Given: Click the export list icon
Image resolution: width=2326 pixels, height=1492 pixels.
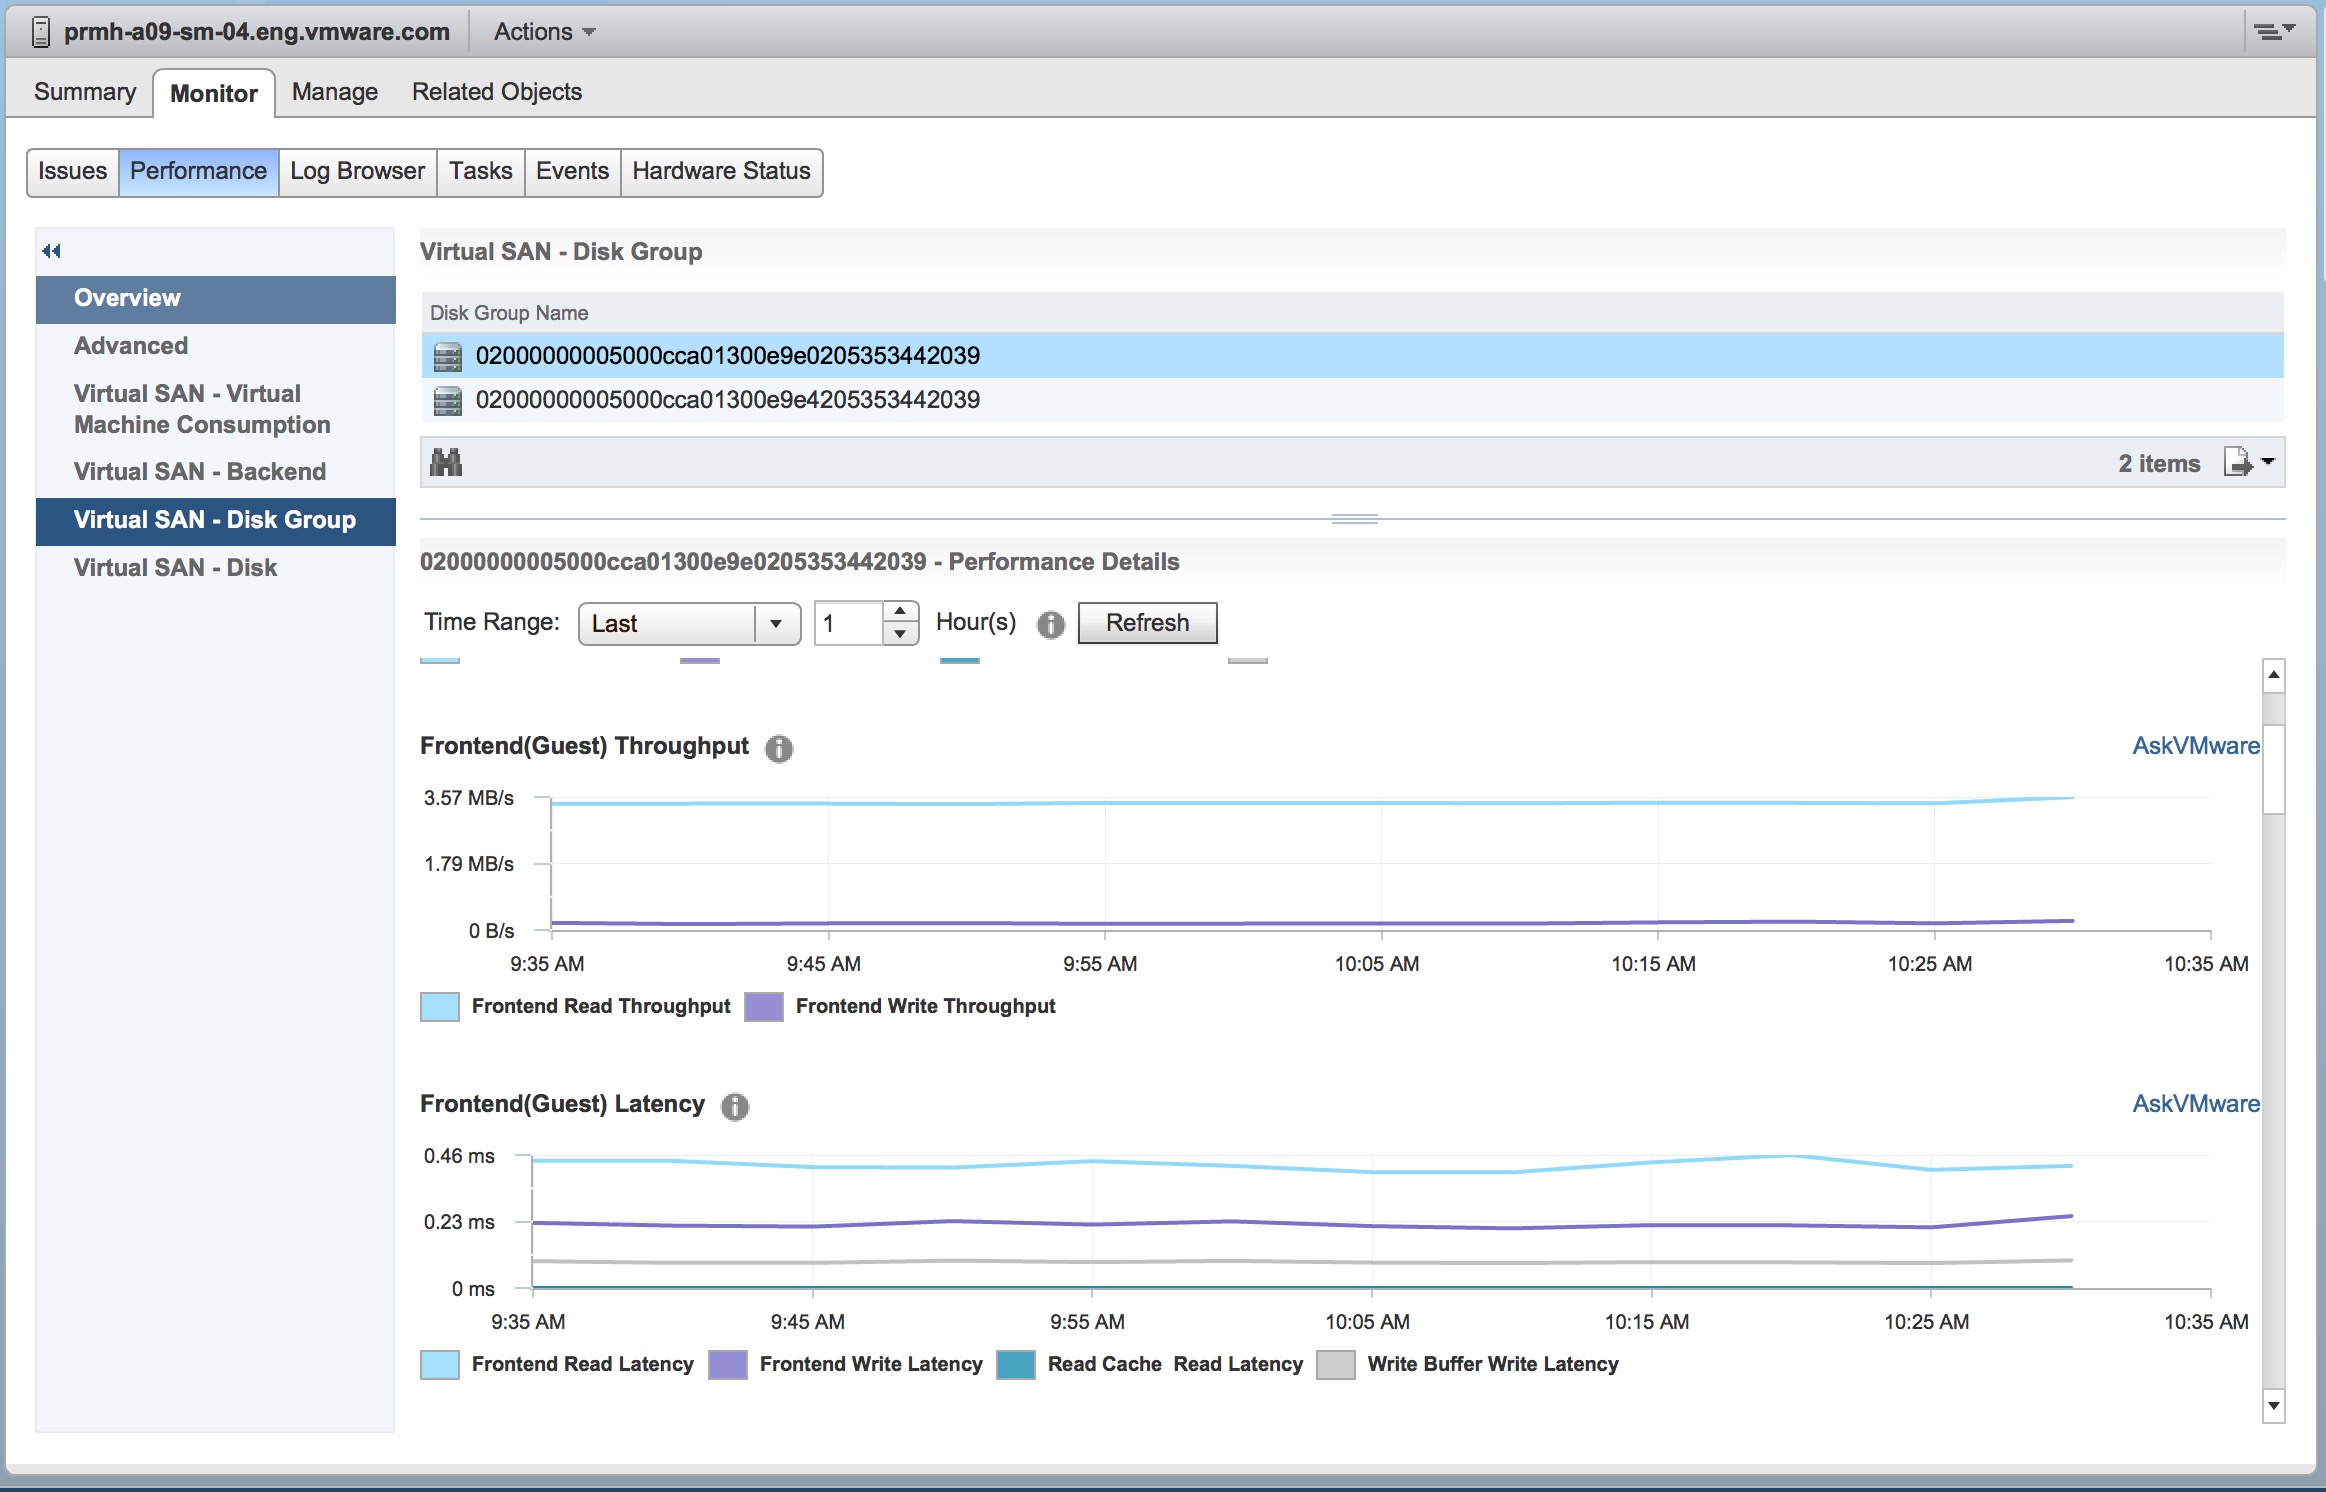Looking at the screenshot, I should tap(2237, 462).
